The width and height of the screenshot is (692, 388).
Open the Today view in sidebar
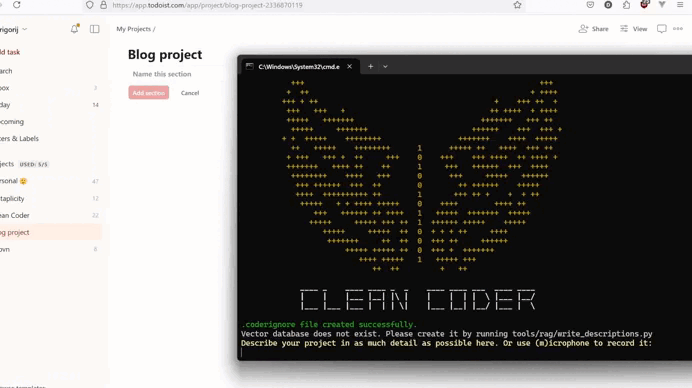pyautogui.click(x=5, y=105)
